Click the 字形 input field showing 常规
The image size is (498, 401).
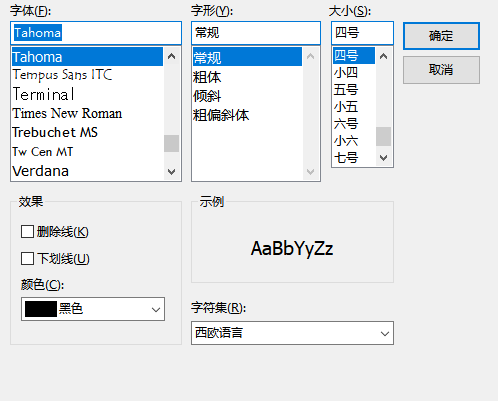(256, 33)
